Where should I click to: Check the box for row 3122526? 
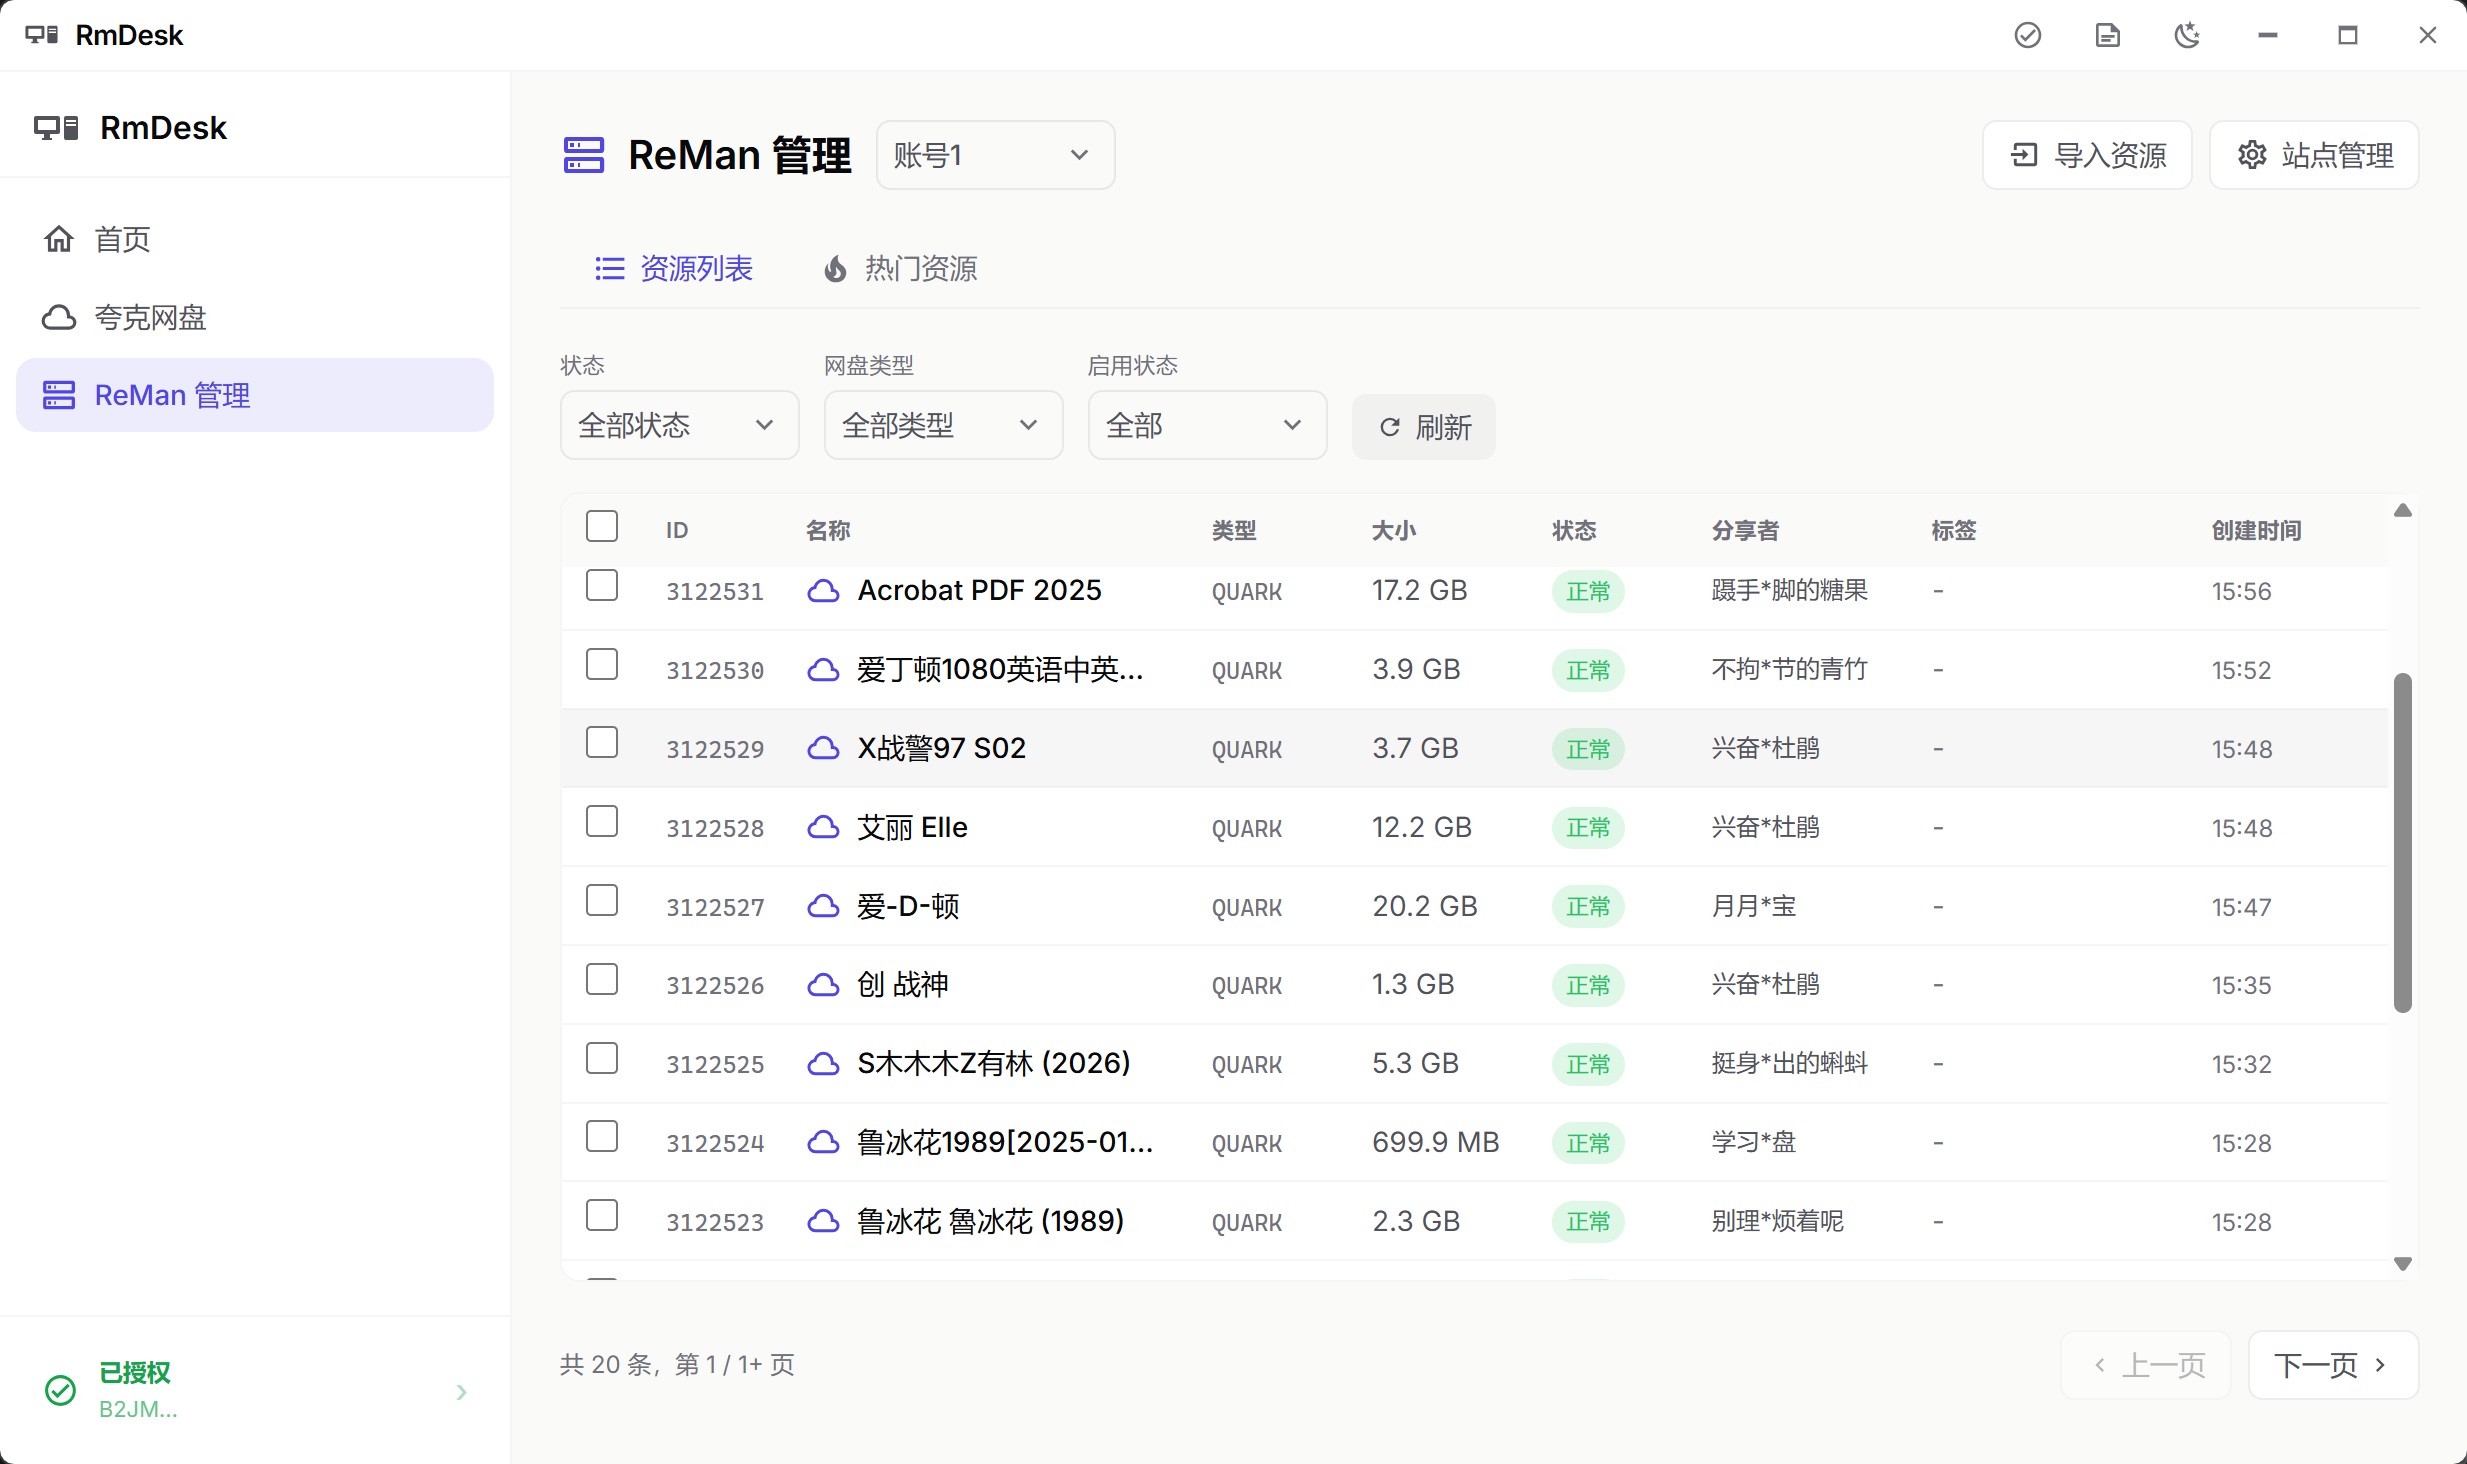[x=602, y=979]
